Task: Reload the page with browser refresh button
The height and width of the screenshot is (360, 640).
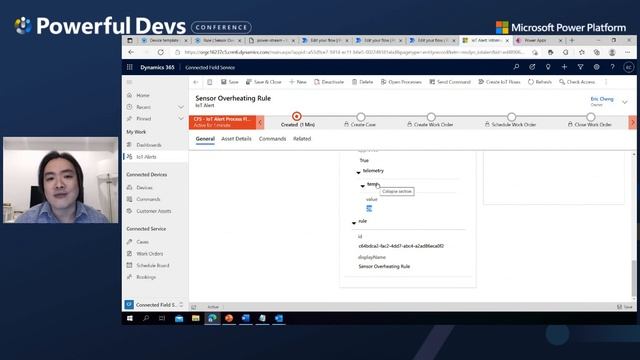Action: pos(161,52)
